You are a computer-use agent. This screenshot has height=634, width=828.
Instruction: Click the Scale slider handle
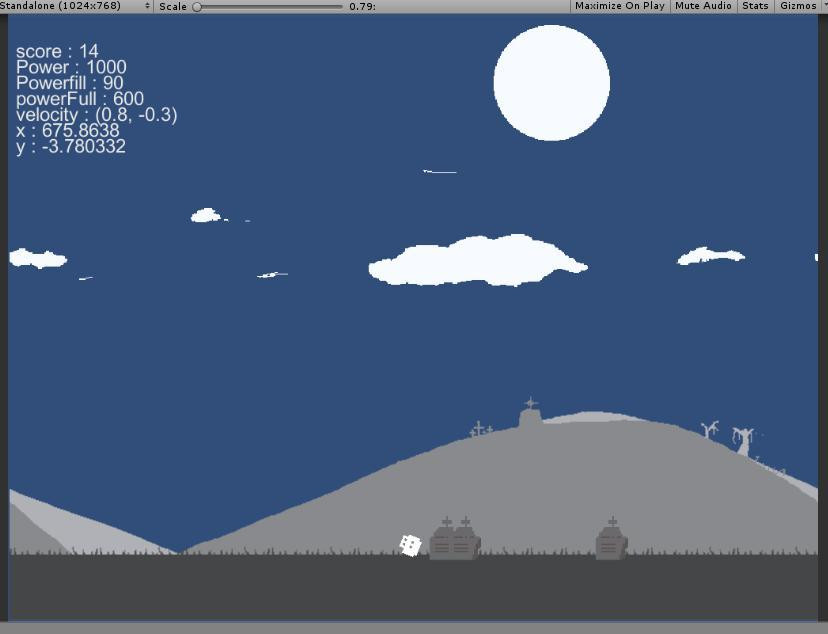(197, 7)
